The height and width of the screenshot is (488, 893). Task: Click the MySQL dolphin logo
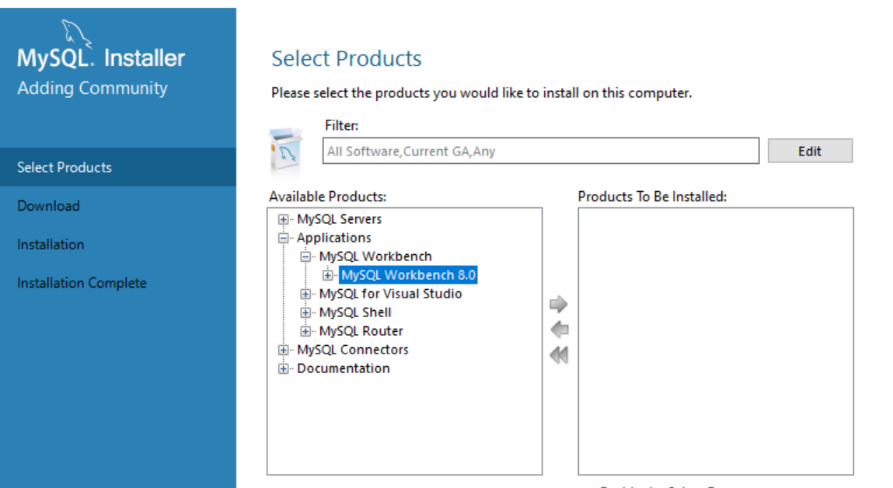click(76, 32)
